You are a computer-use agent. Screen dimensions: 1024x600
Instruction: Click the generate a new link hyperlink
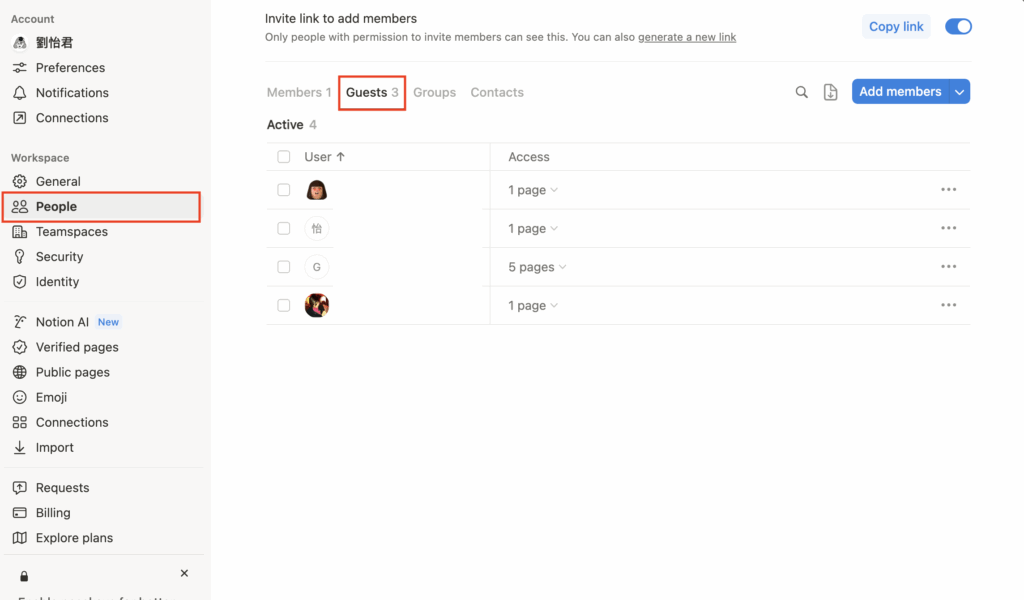(x=687, y=38)
